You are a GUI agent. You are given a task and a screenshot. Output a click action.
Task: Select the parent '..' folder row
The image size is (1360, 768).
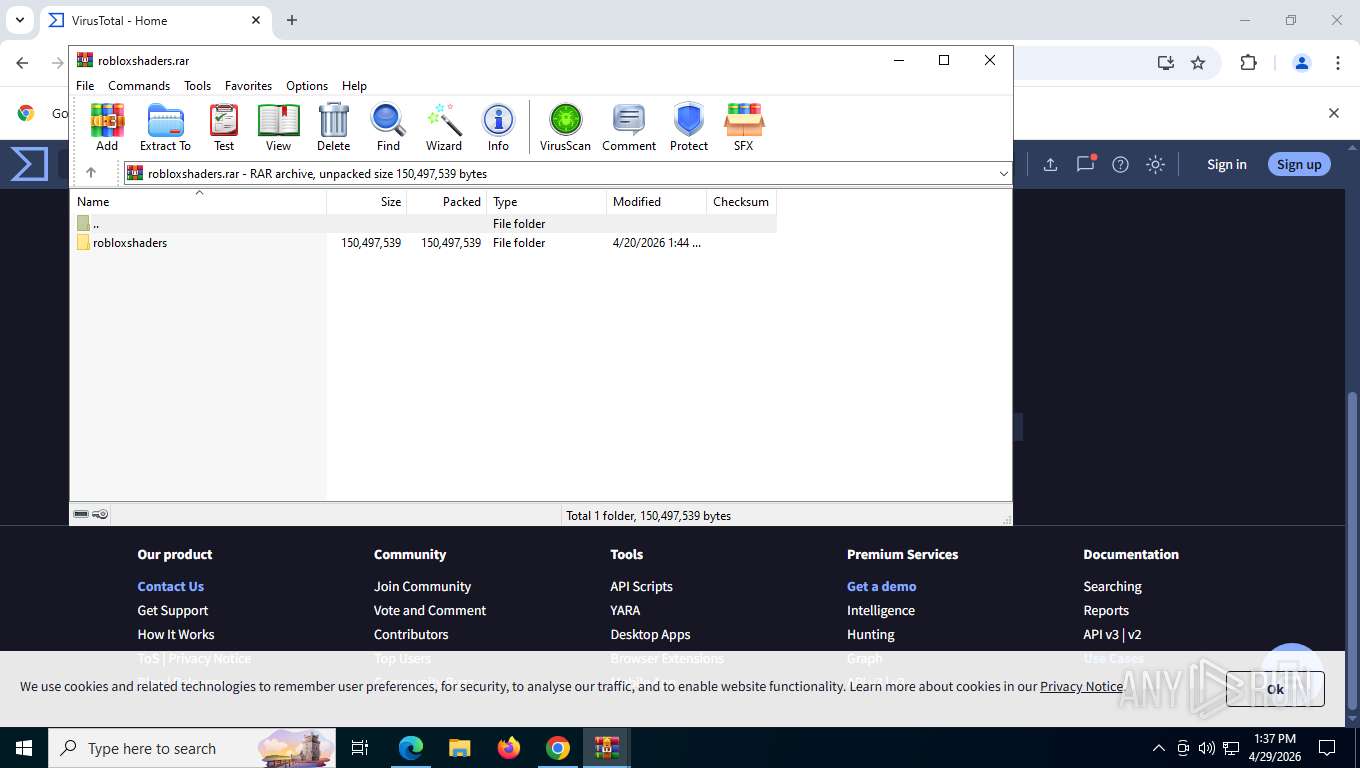(423, 224)
